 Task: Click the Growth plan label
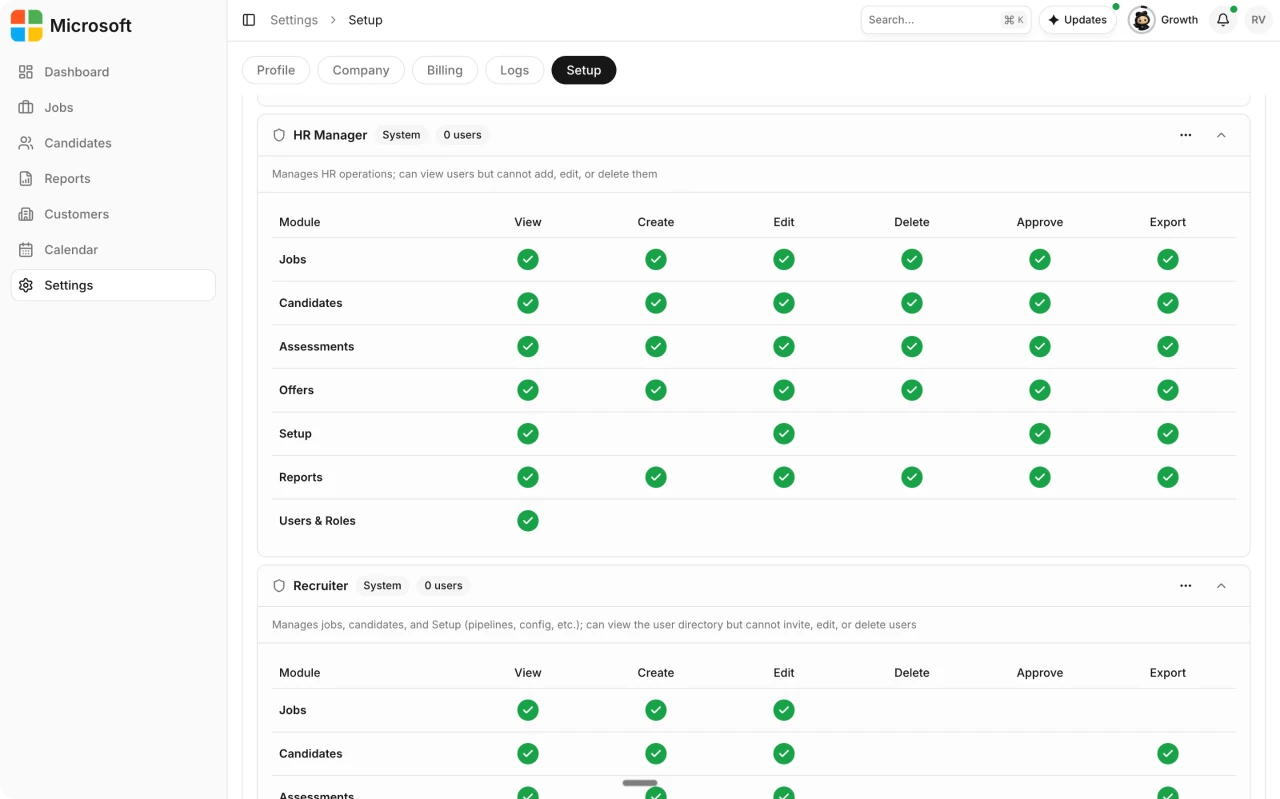click(x=1179, y=20)
